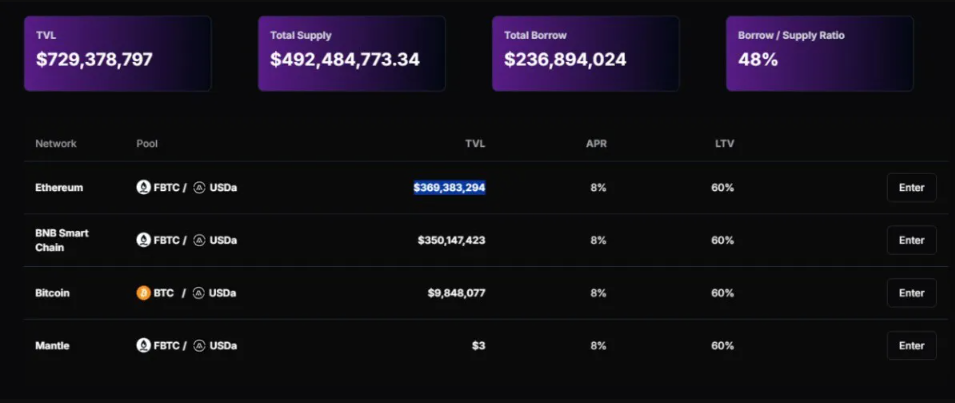This screenshot has height=403, width=955.
Task: Click the USDa icon in the Bitcoin row
Action: 199,293
